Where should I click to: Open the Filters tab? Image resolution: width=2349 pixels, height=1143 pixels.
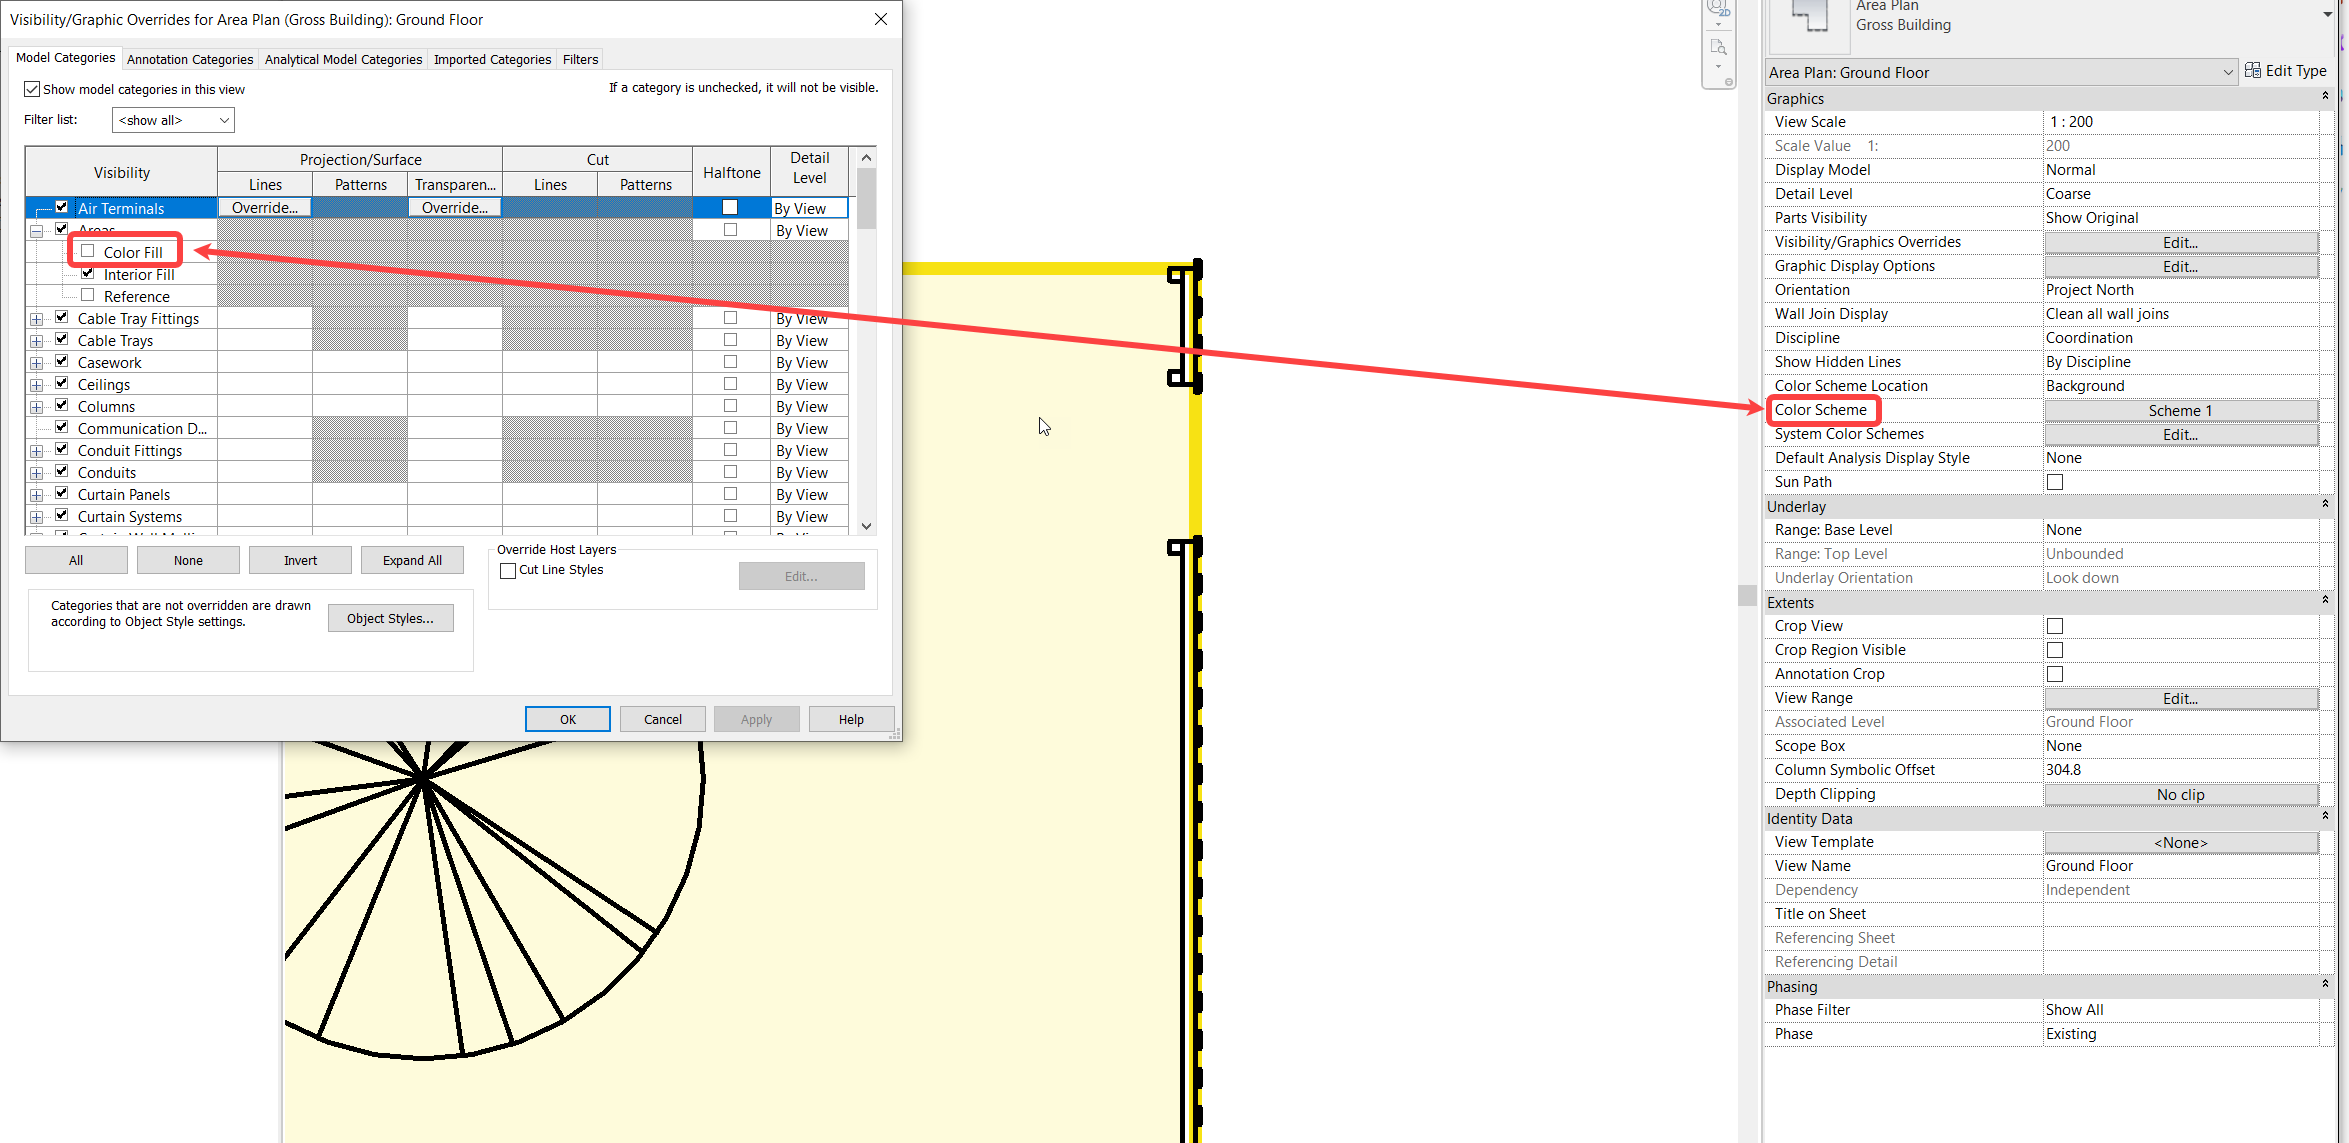579,58
